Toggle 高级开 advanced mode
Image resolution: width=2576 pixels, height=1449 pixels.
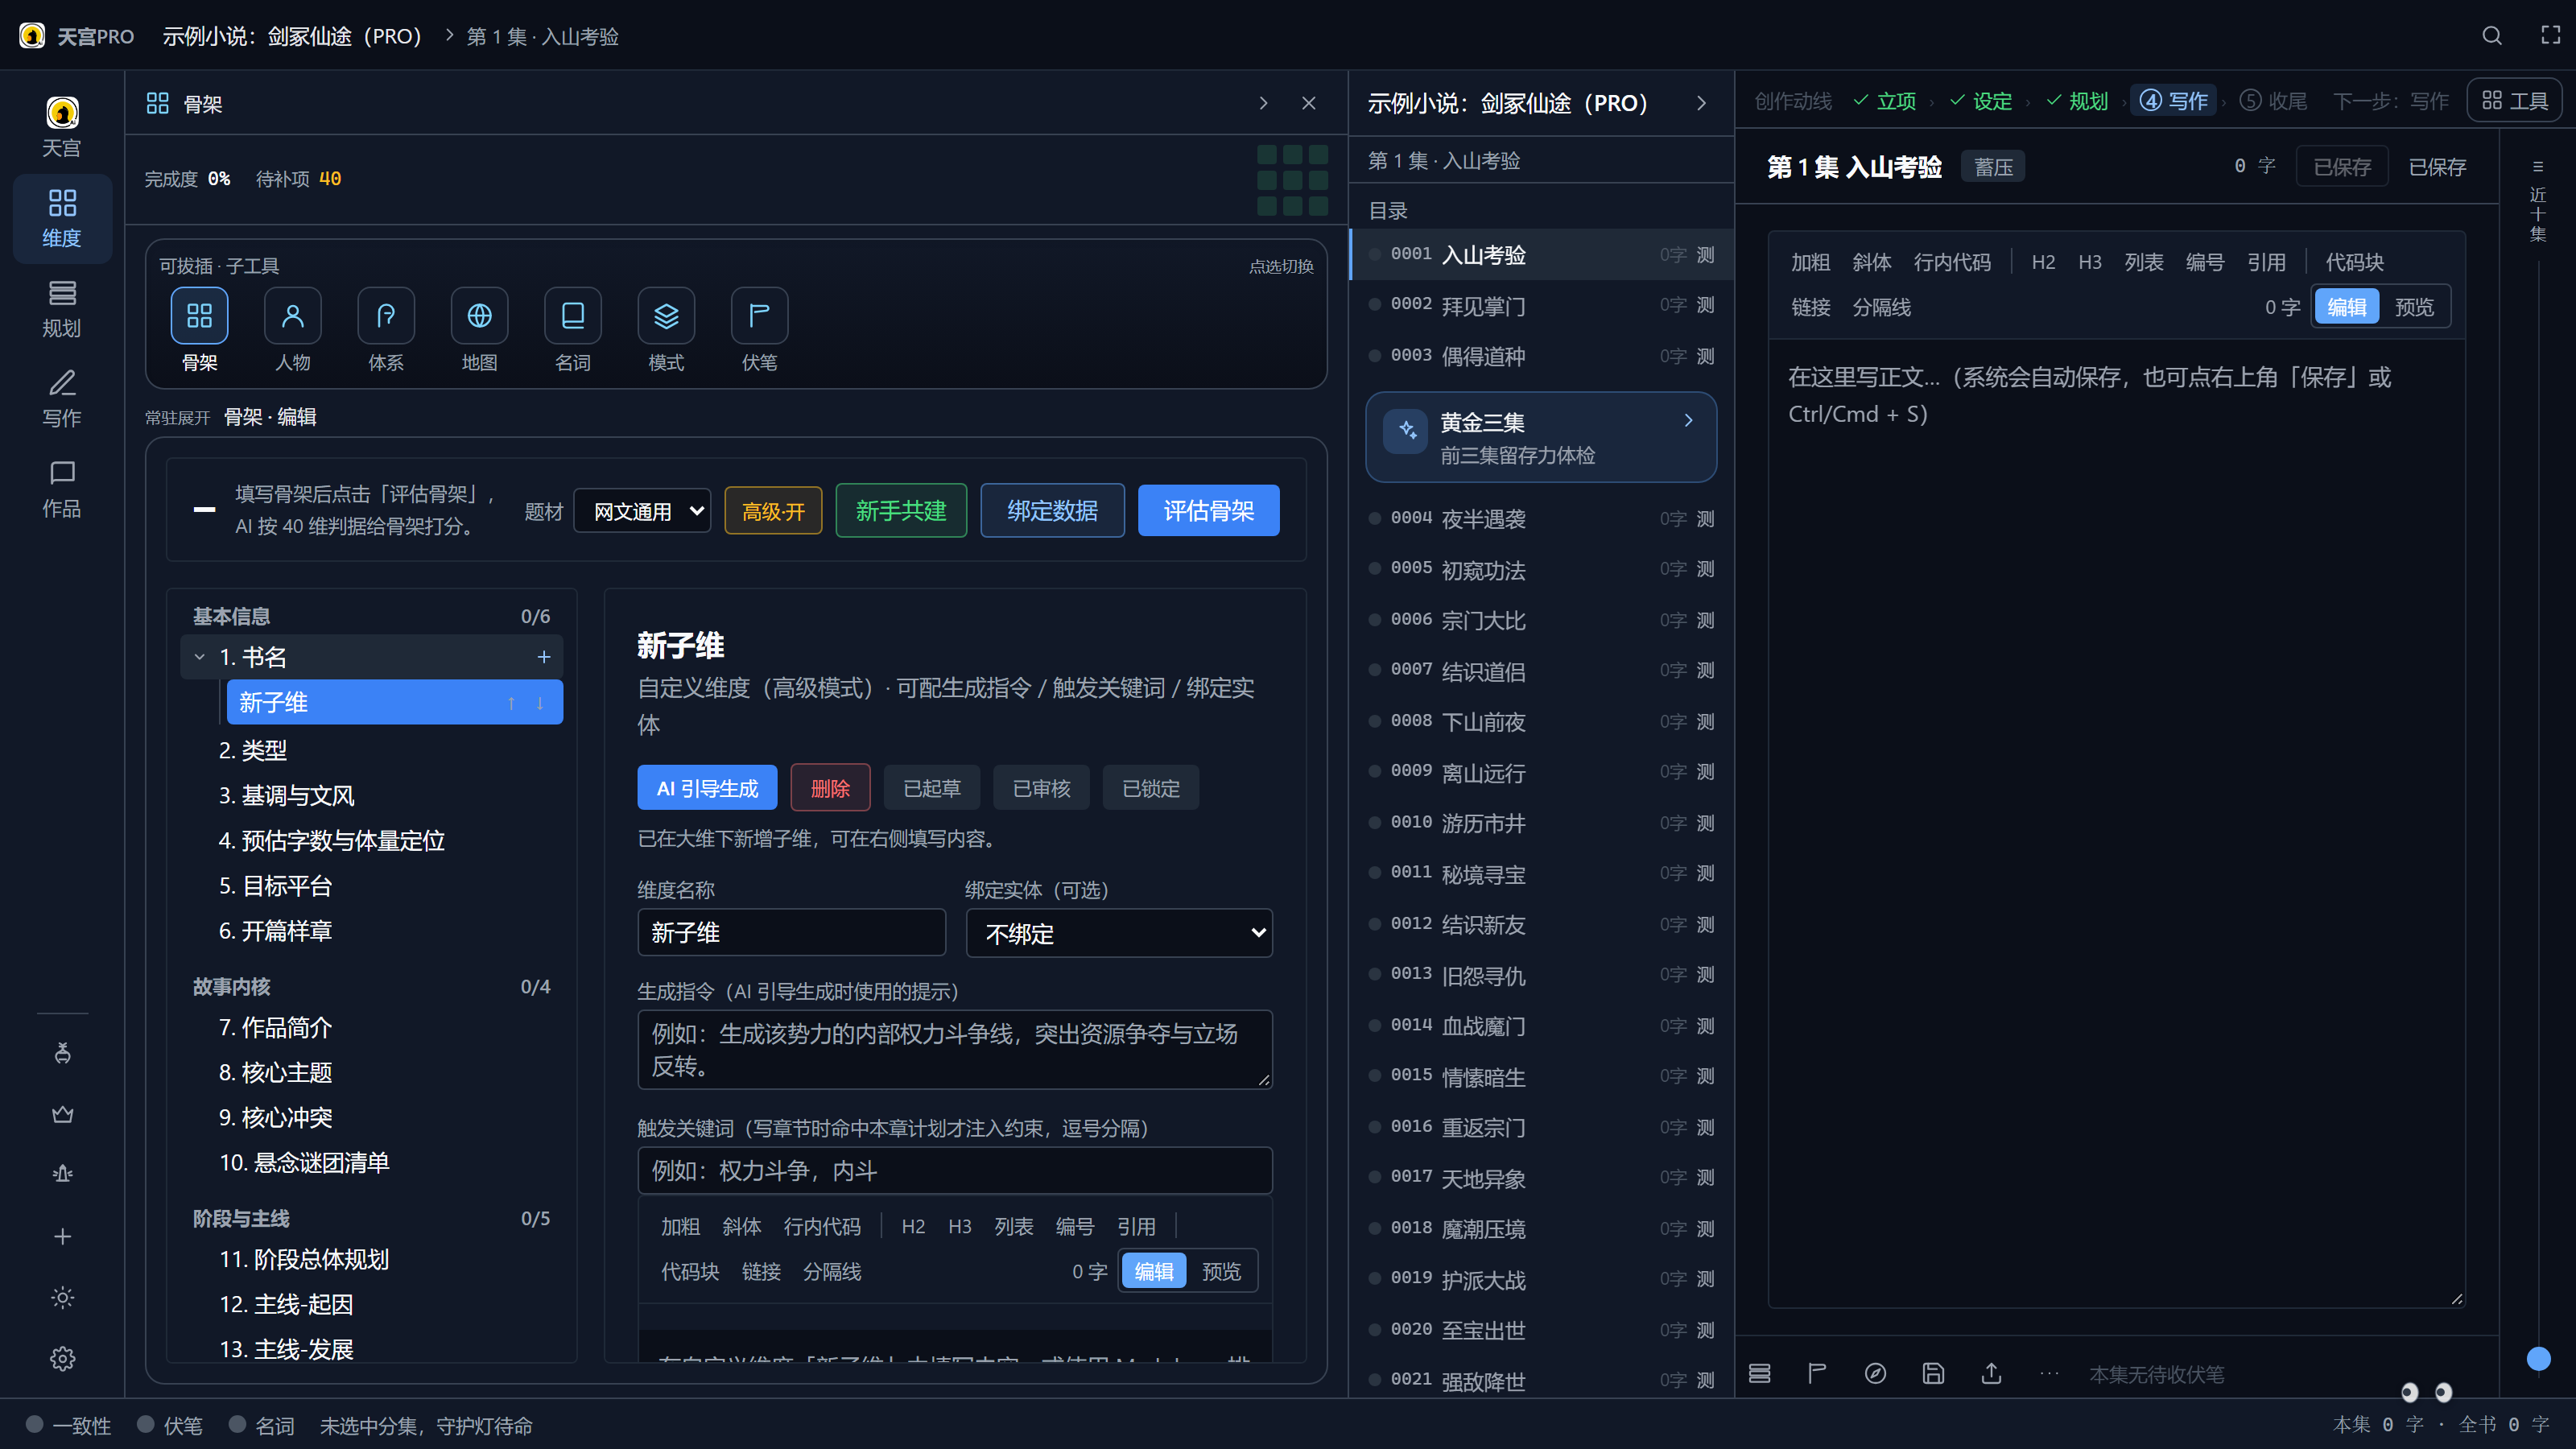(x=773, y=511)
